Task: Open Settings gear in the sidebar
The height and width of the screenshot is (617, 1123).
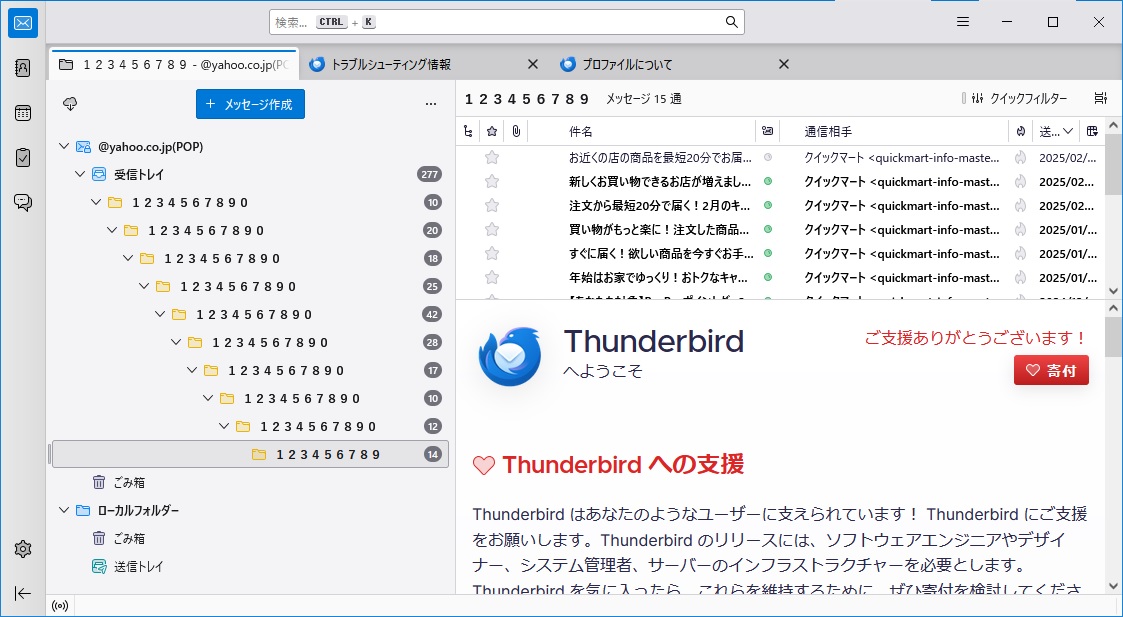Action: point(23,549)
